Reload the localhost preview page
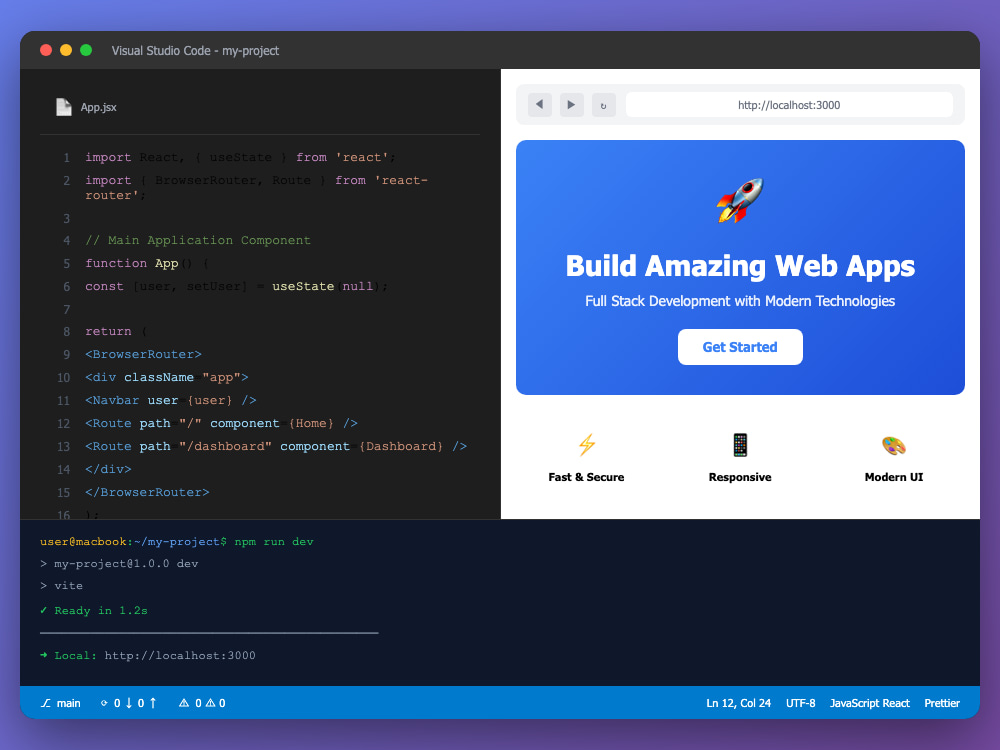 pyautogui.click(x=603, y=105)
